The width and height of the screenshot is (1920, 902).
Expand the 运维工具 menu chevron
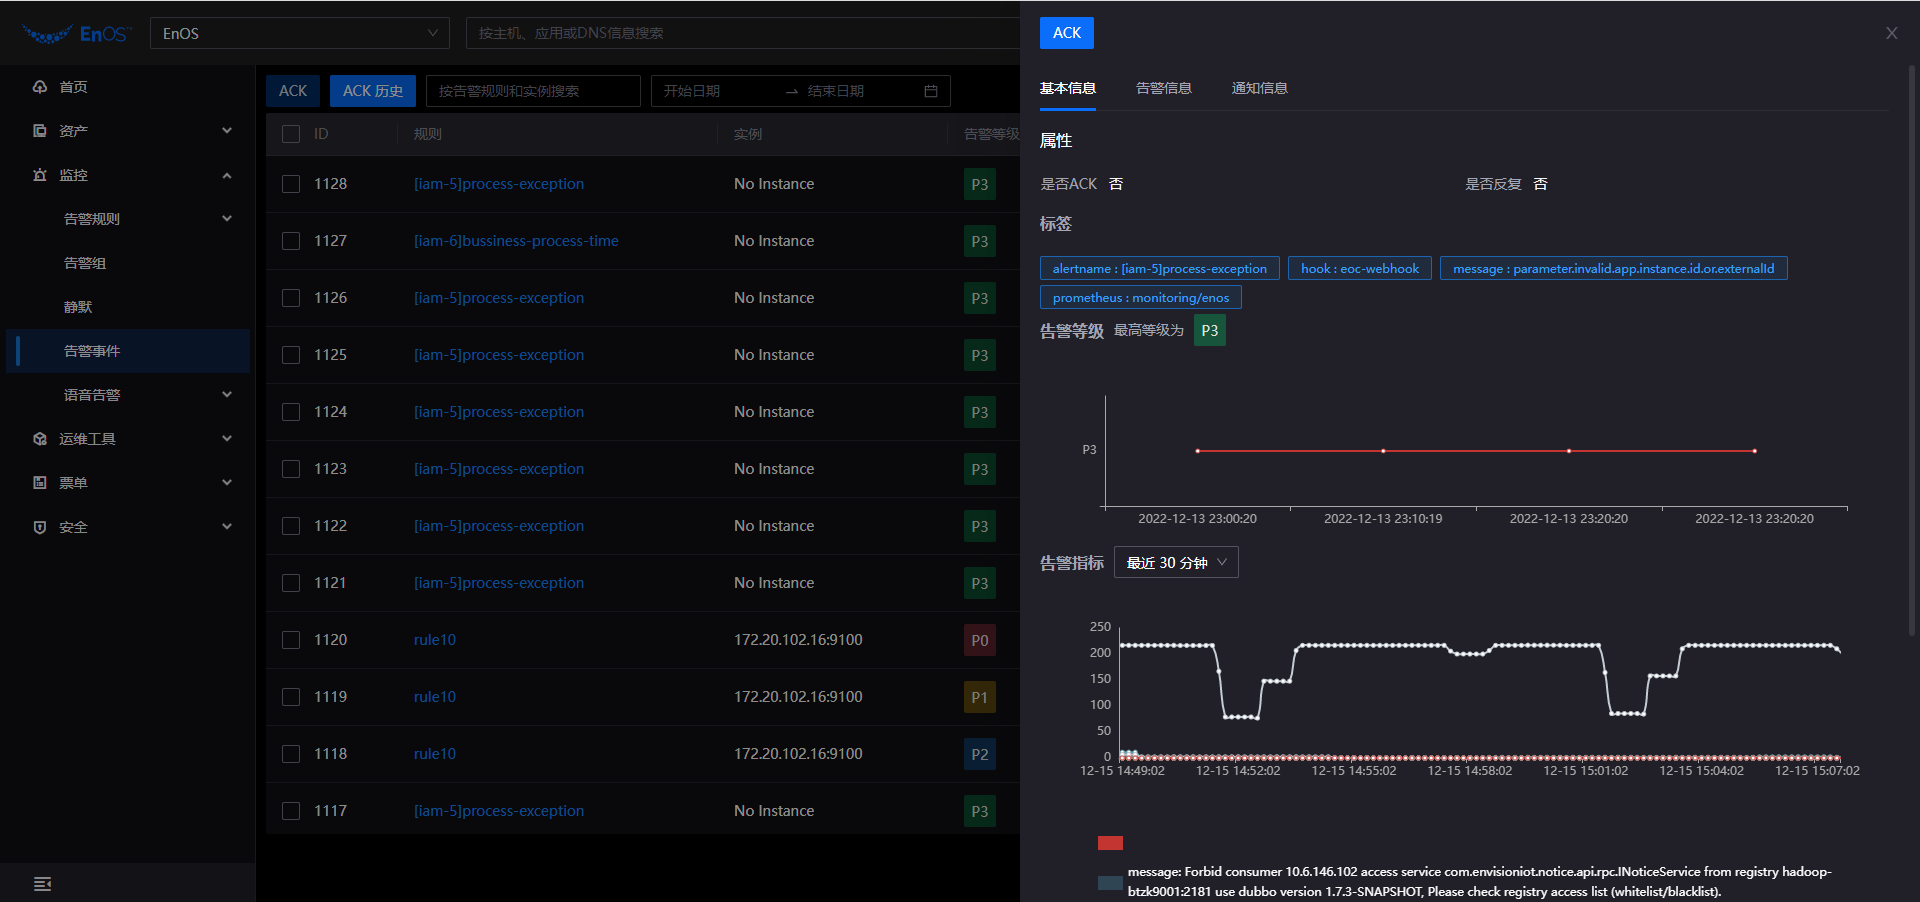click(227, 439)
